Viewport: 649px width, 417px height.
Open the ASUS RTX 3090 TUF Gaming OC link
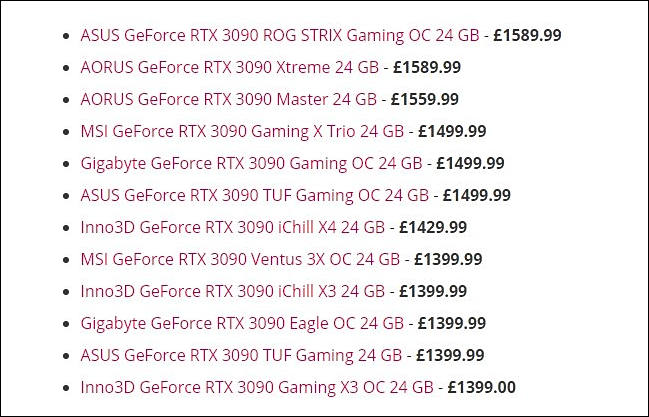click(255, 195)
